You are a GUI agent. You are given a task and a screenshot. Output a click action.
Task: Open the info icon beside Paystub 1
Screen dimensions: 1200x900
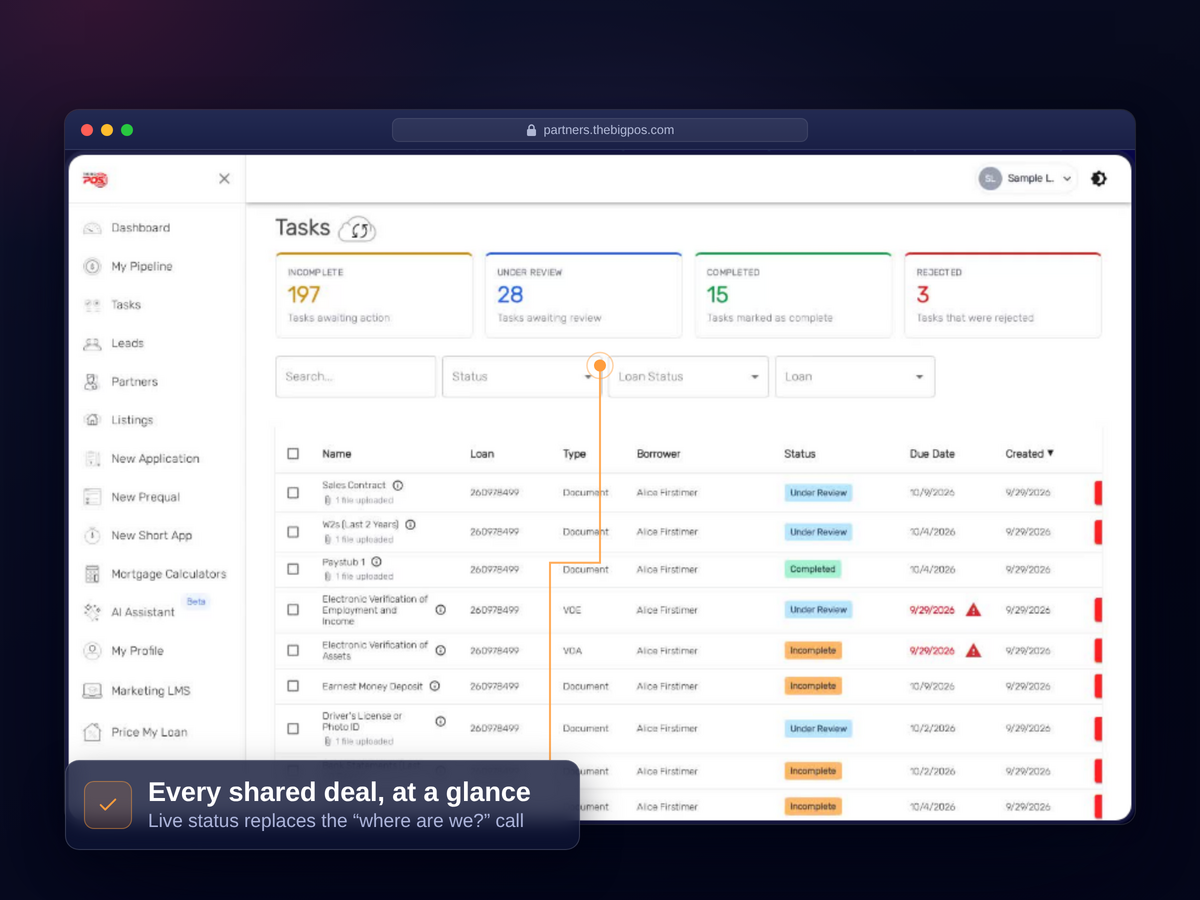click(376, 562)
